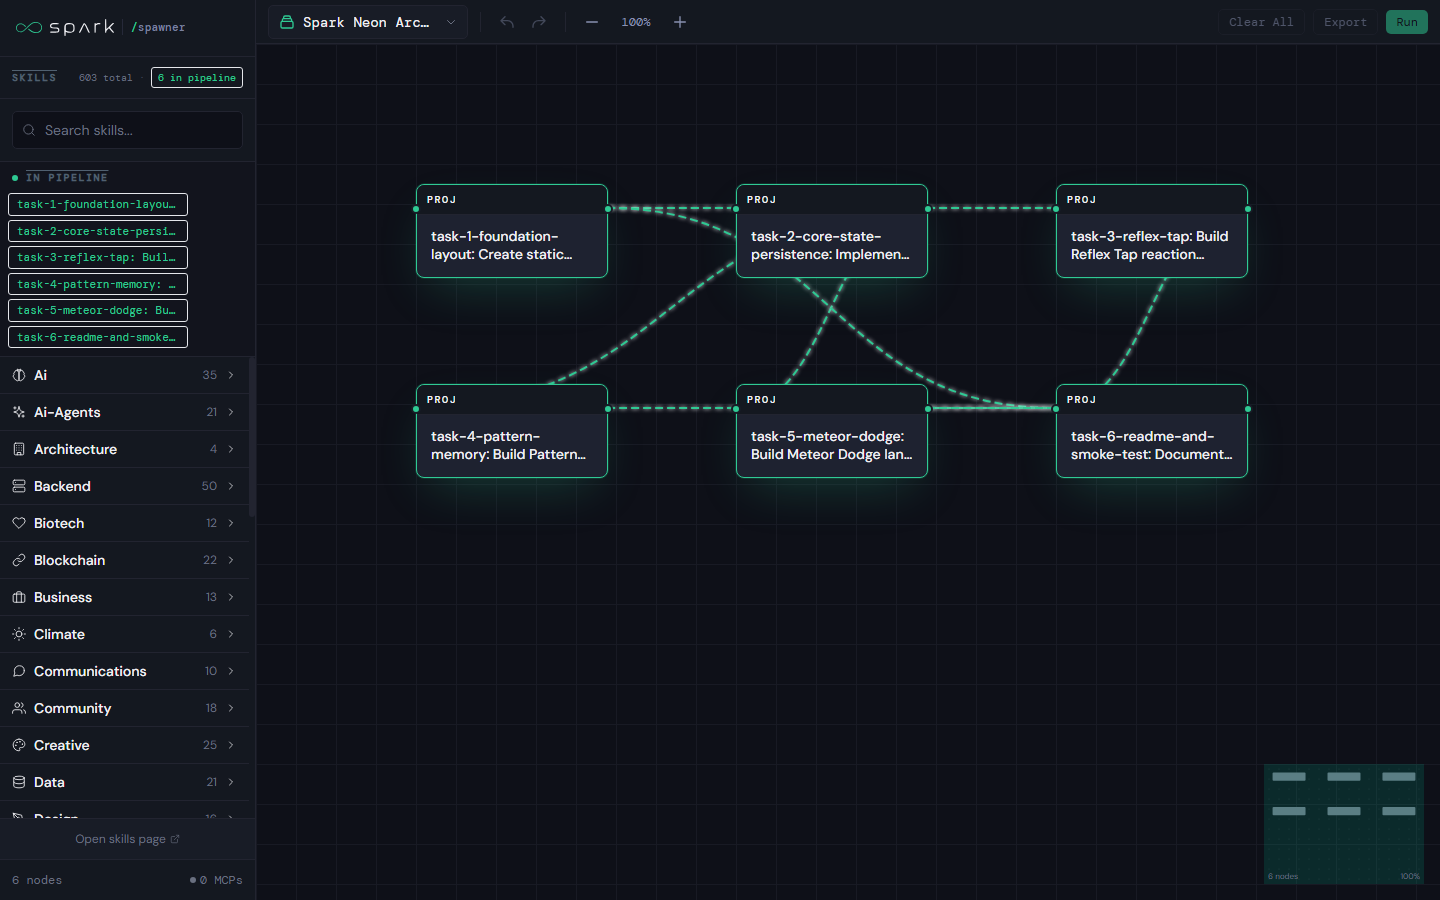Undo the last canvas action
This screenshot has height=900, width=1440.
coord(507,22)
